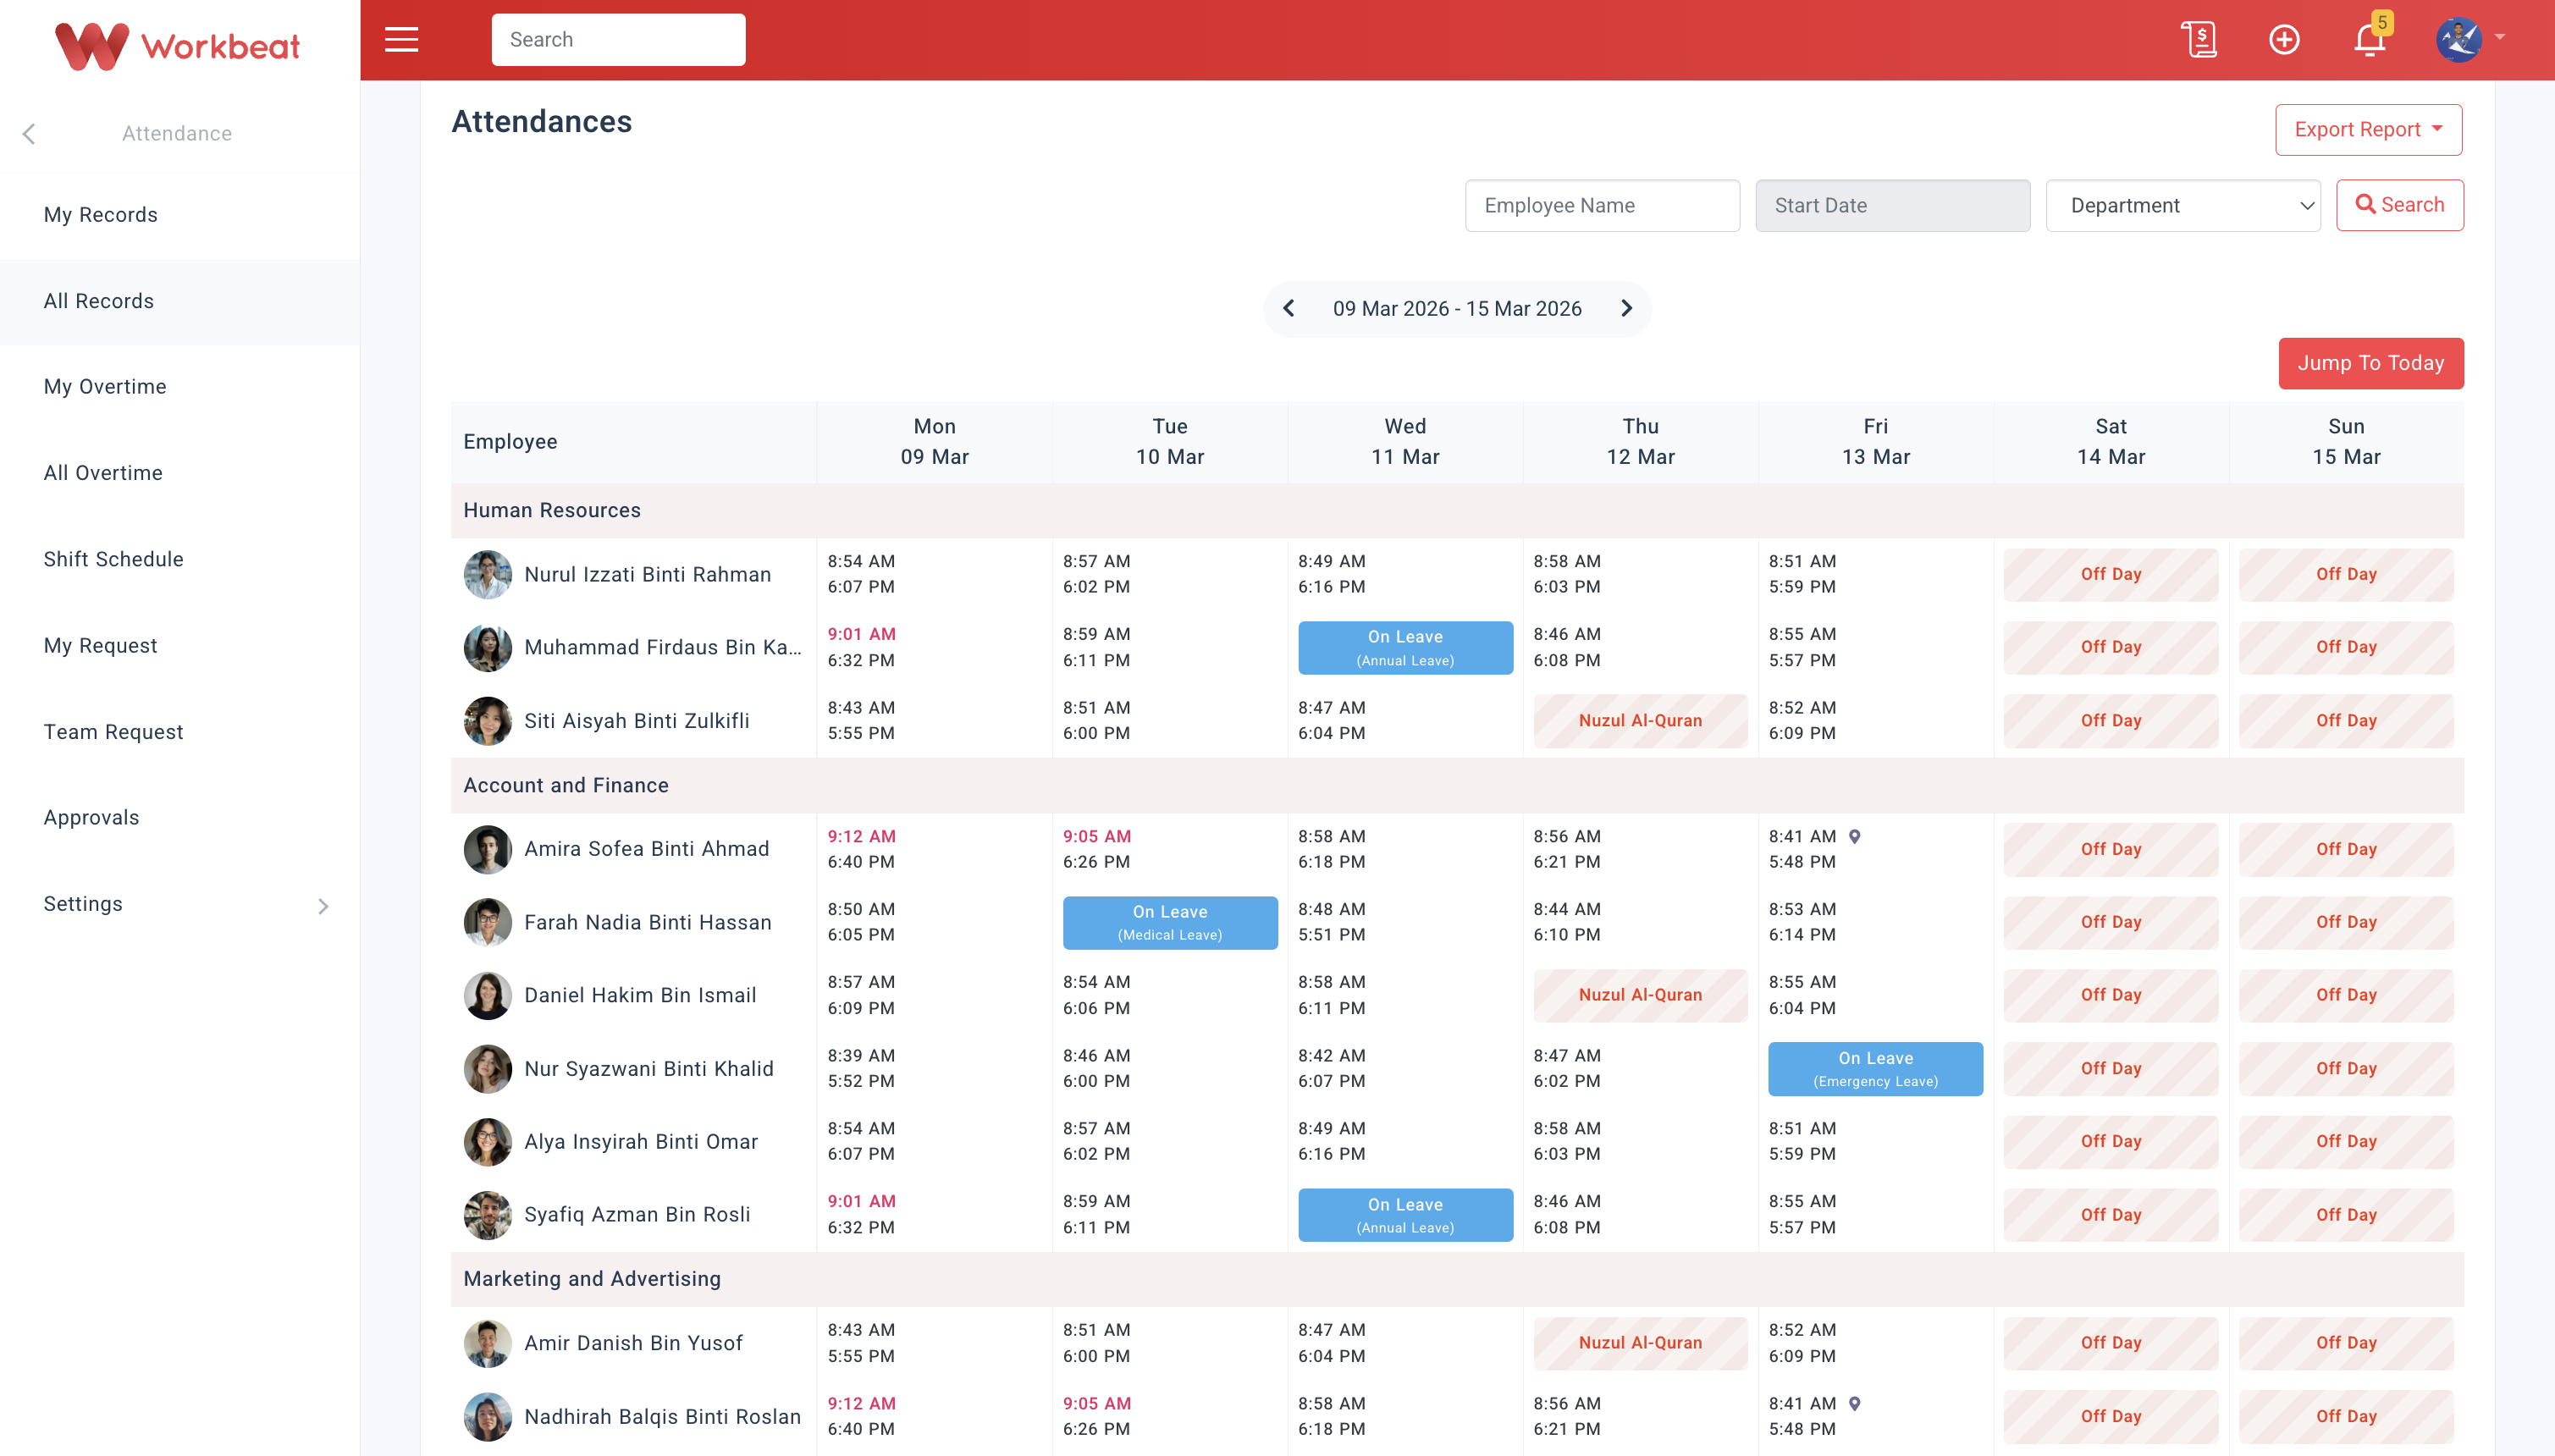This screenshot has height=1456, width=2555.
Task: Click the Workbeat logo
Action: pyautogui.click(x=177, y=46)
